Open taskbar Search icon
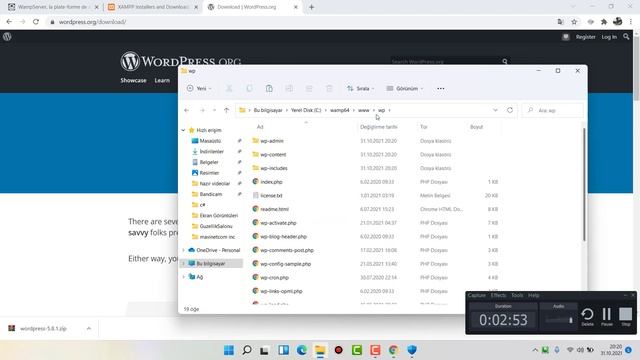 (247, 350)
